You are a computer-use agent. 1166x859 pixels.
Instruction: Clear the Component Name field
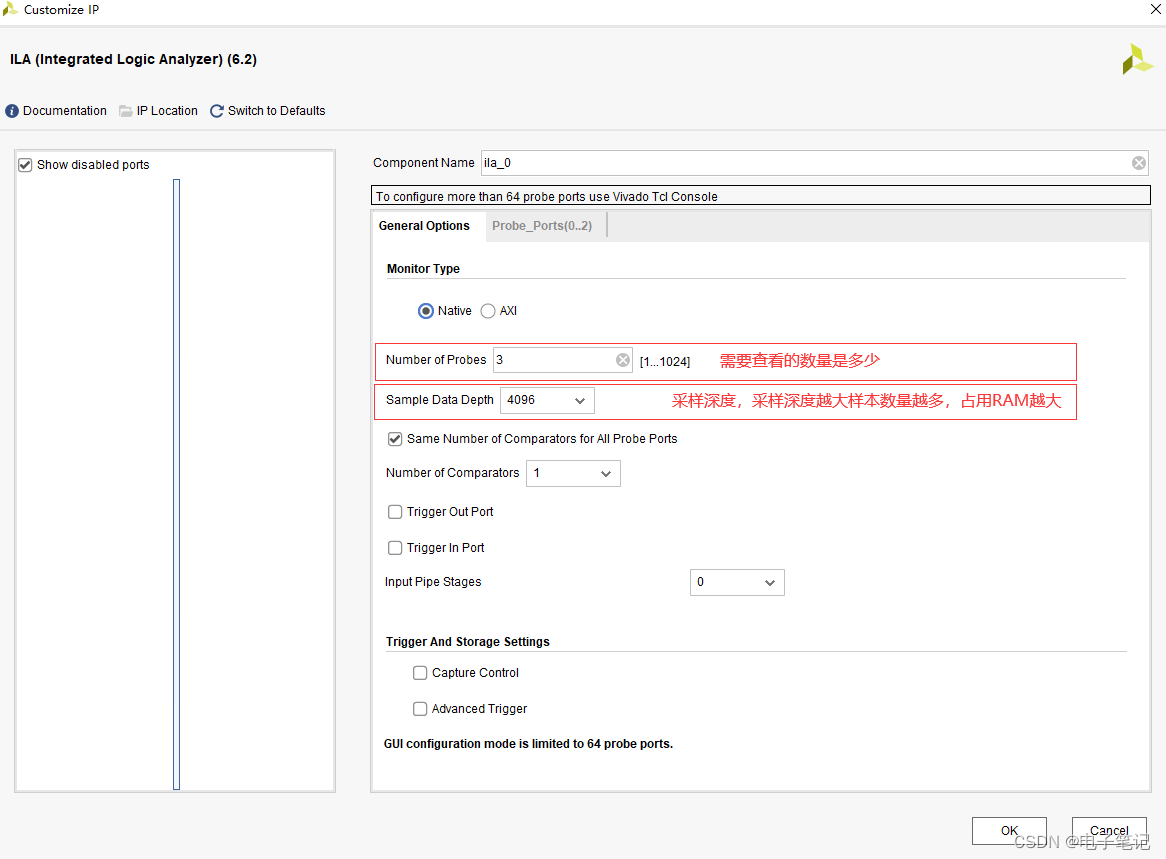1138,163
